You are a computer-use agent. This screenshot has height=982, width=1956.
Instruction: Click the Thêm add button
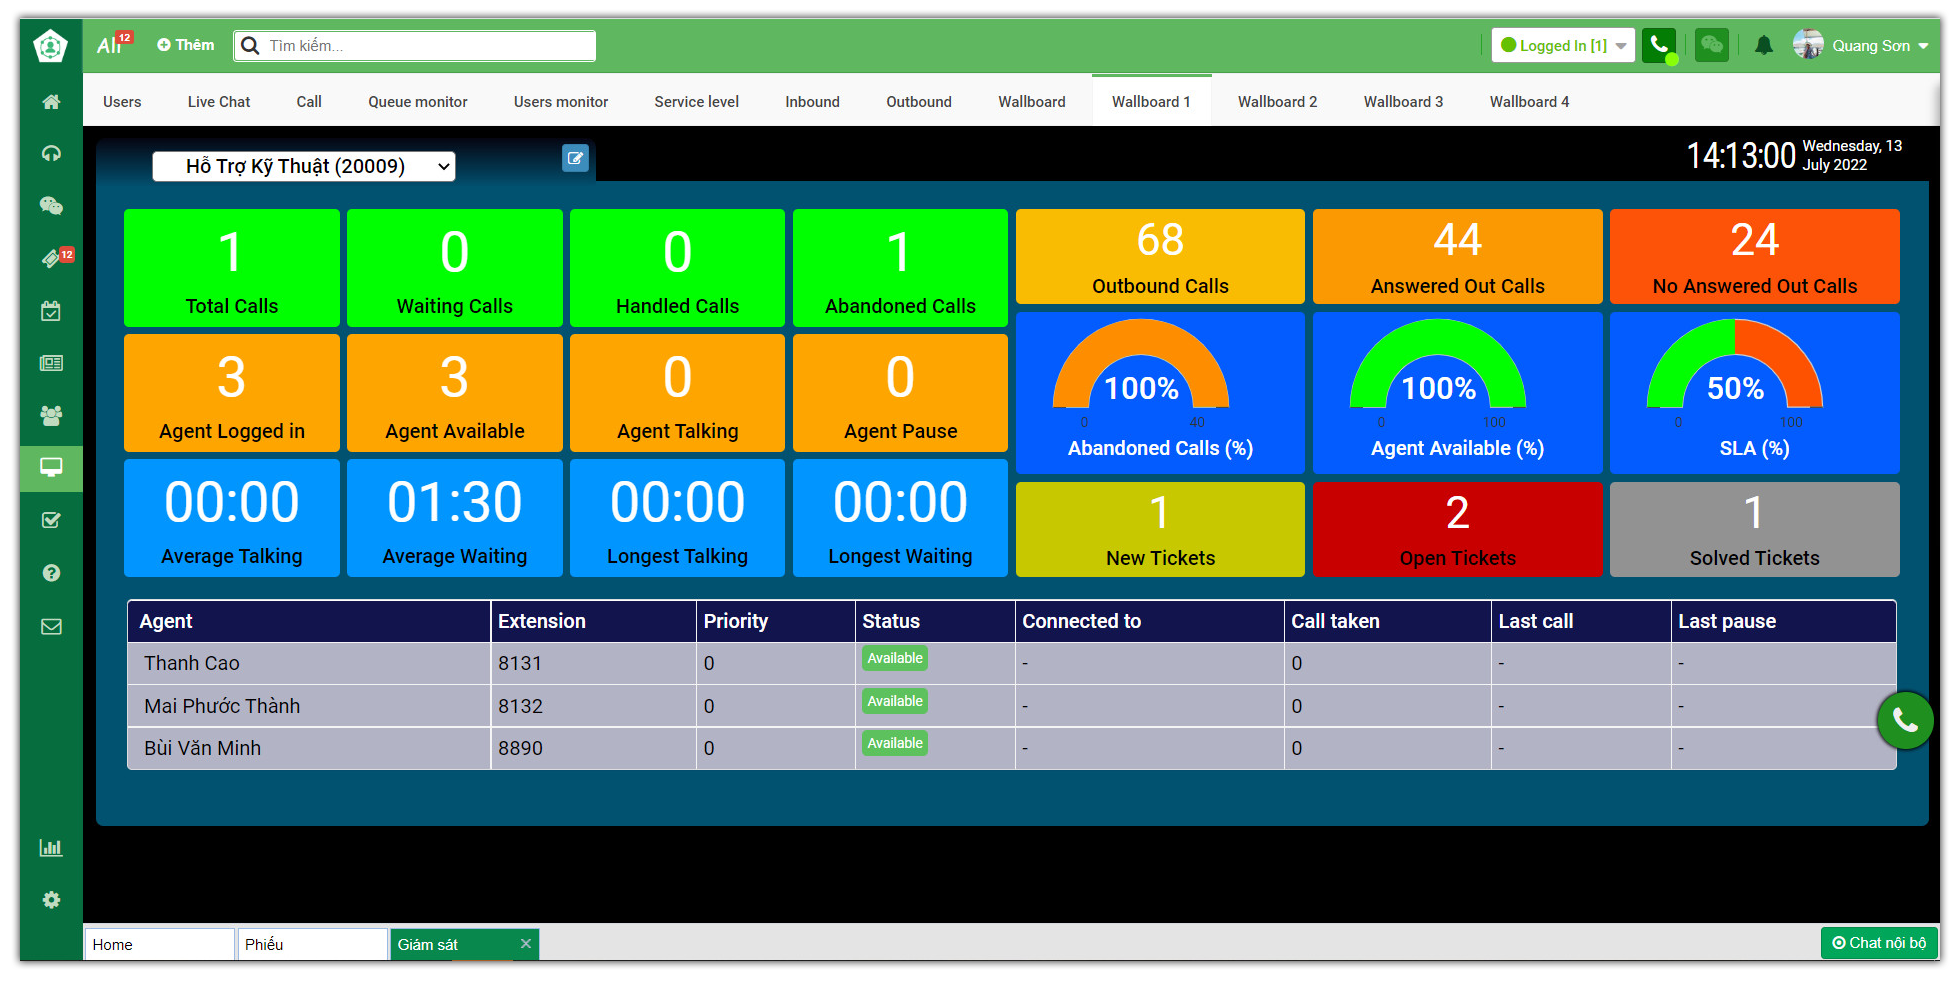(x=186, y=45)
